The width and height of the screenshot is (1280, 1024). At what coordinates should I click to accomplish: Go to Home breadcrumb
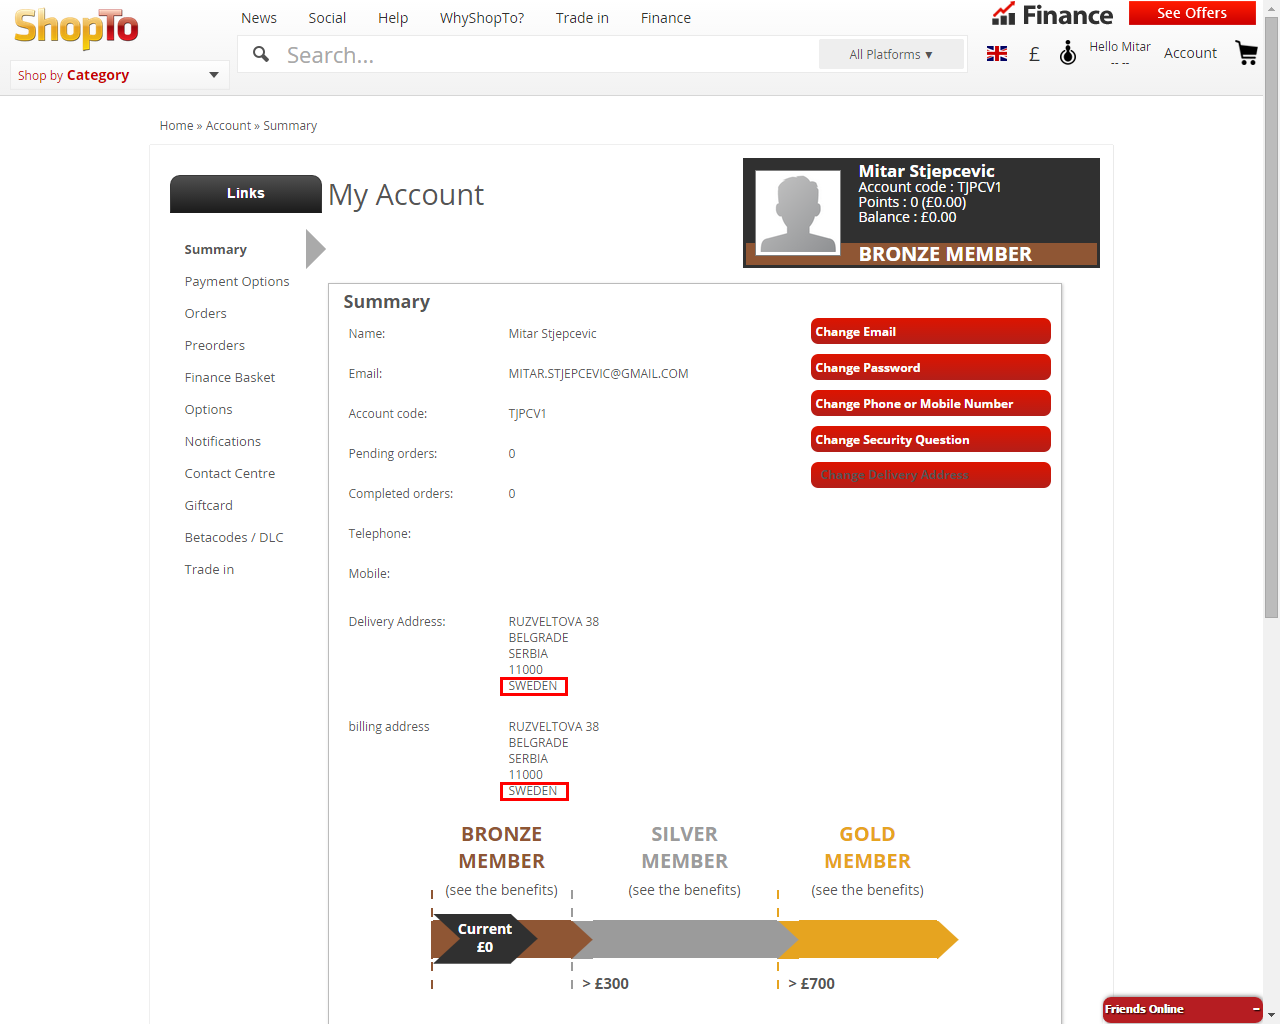coord(176,126)
